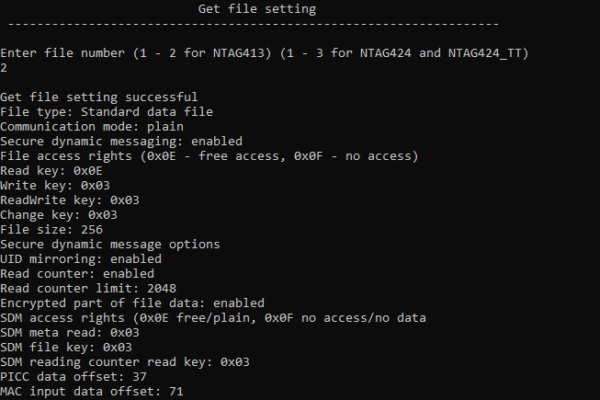
Task: Click the 'Read counter limit: 2048' line
Action: pyautogui.click(x=88, y=289)
